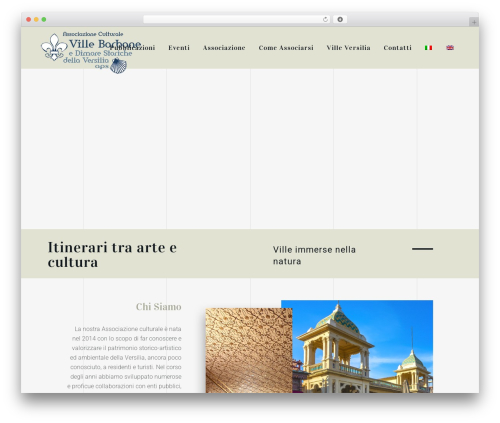Click the paragraph starting La nostra Associazione
Viewport: 500px width, 423px height.
pos(125,357)
